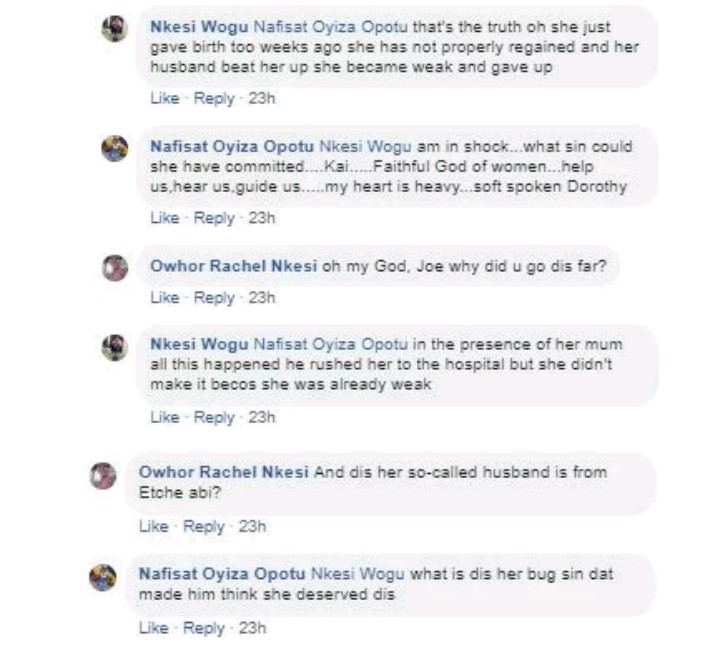Reply to the "presence of her mum" comment
Viewport: 720px width, 654px height.
214,418
